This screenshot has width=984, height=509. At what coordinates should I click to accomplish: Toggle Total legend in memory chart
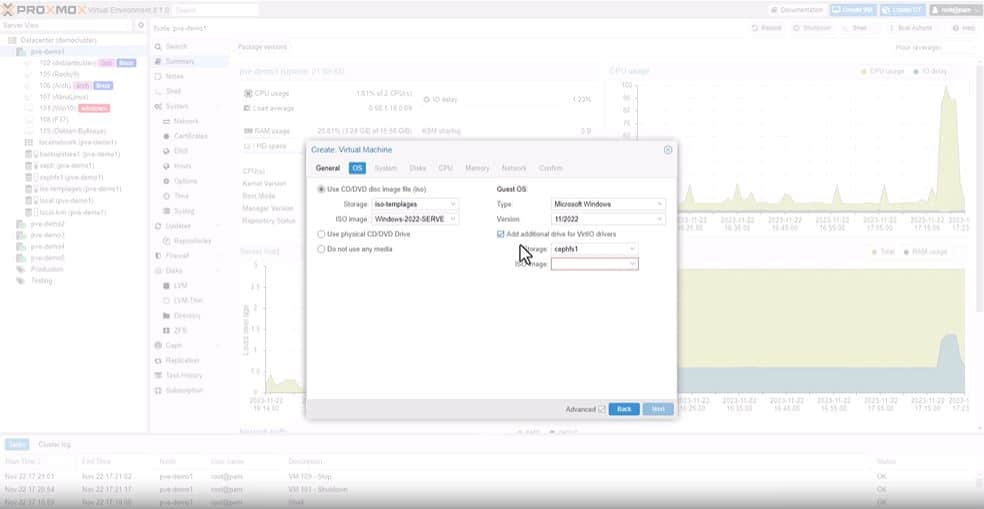click(x=883, y=252)
